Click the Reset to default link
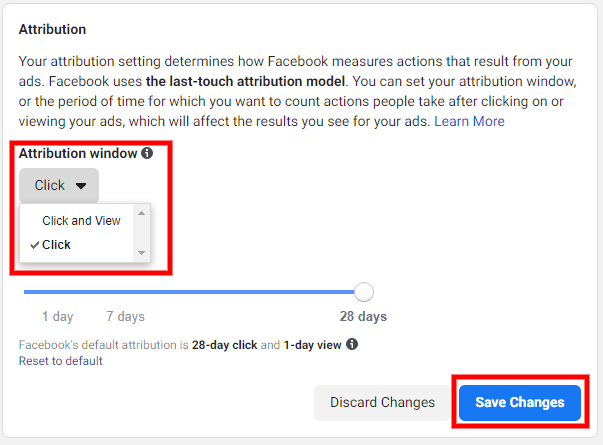Image resolution: width=603 pixels, height=445 pixels. (60, 361)
